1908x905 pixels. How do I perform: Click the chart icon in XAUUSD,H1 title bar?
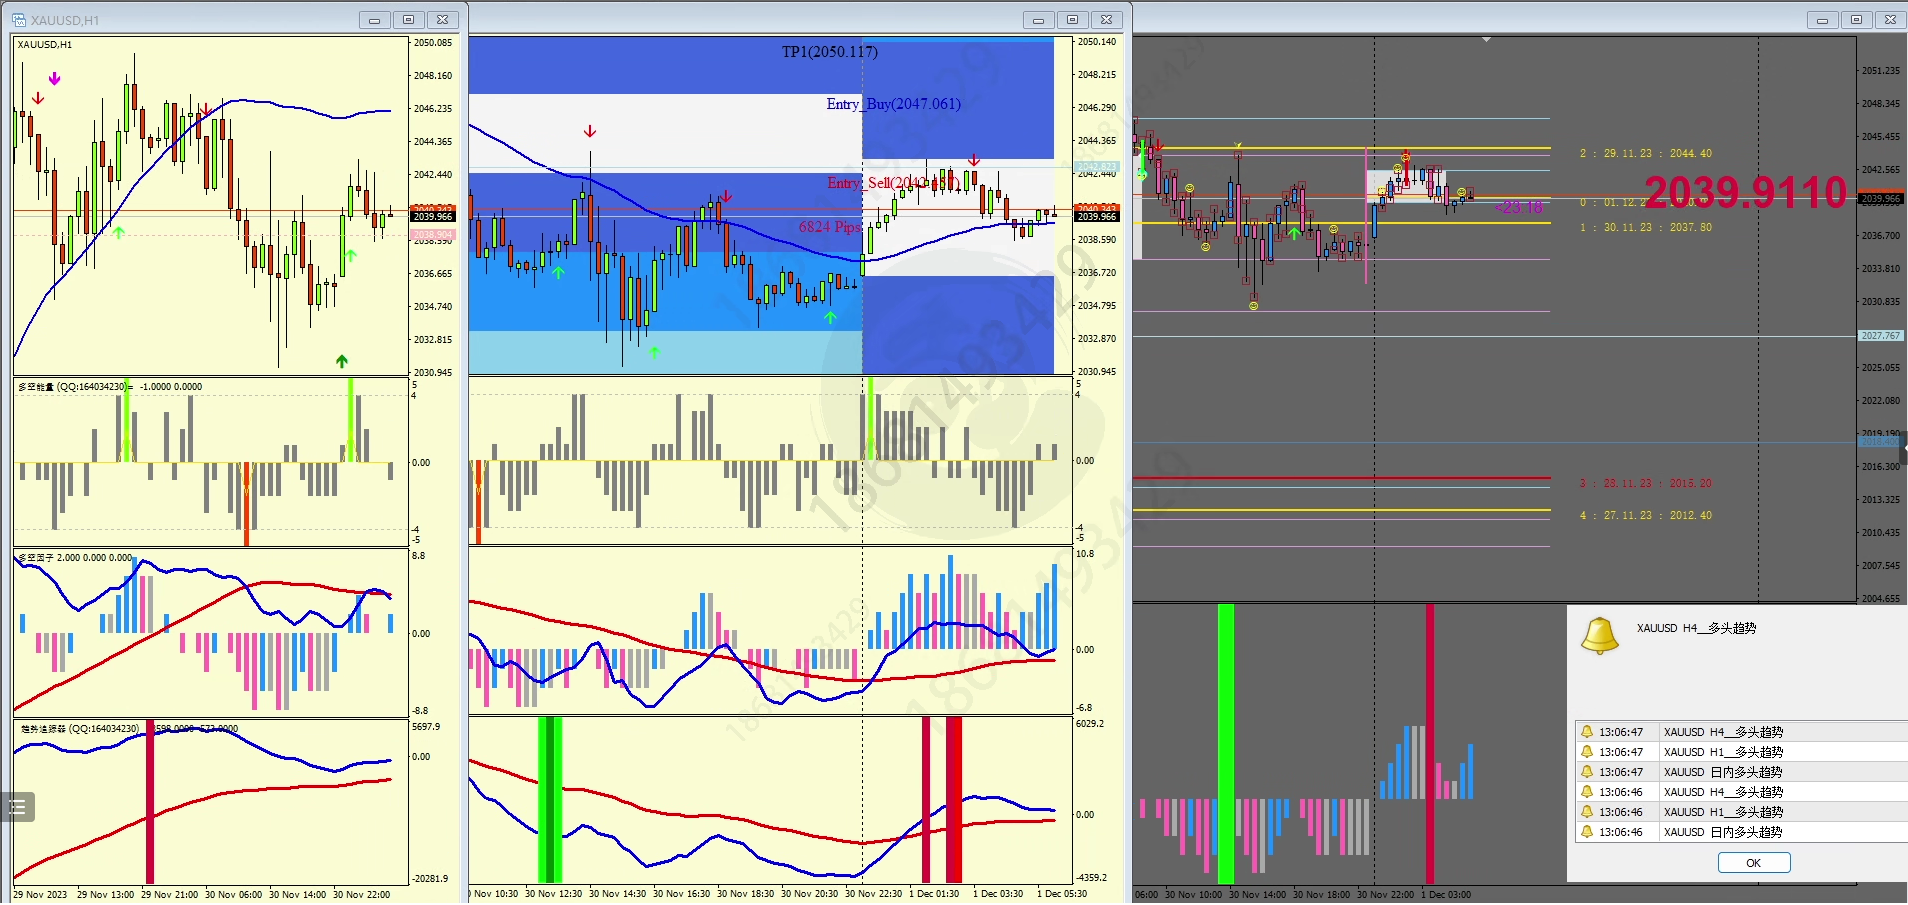[19, 20]
